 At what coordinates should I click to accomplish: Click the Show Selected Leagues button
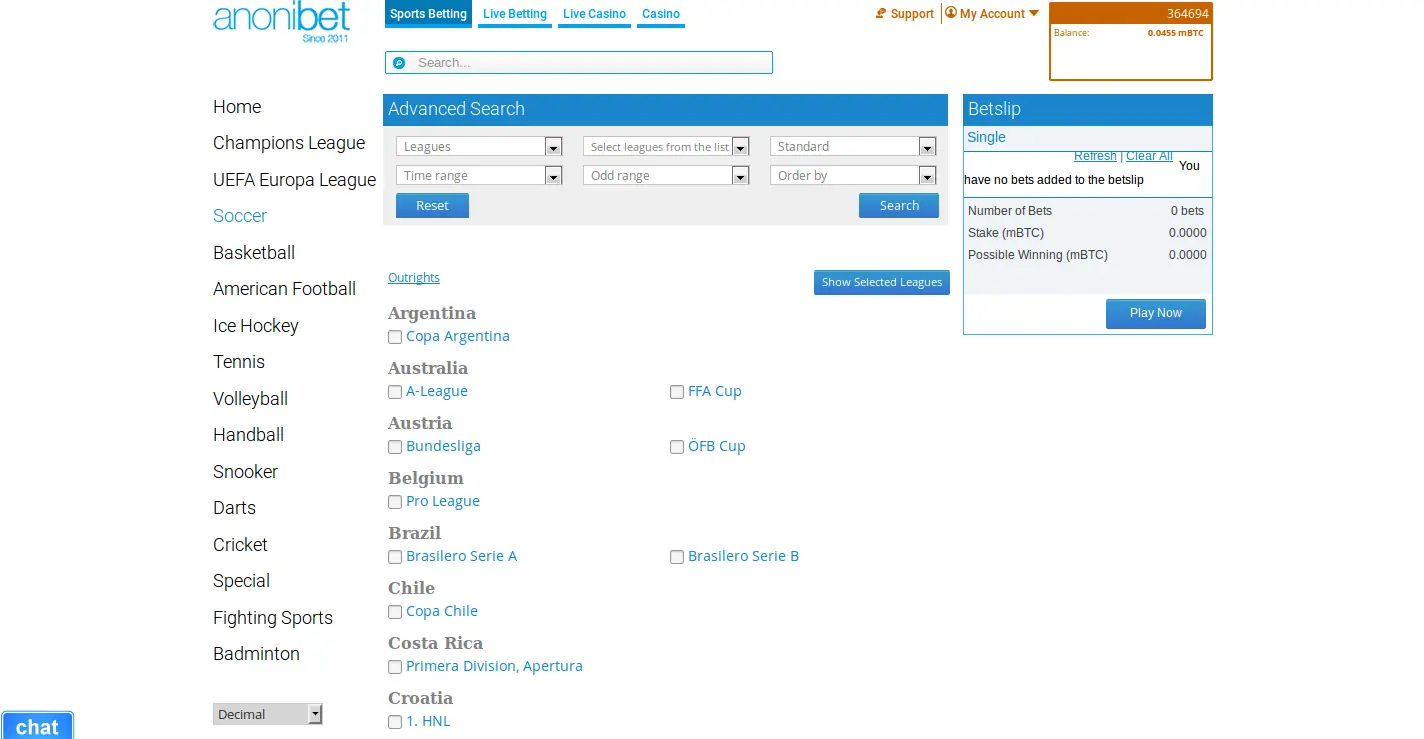pyautogui.click(x=882, y=283)
